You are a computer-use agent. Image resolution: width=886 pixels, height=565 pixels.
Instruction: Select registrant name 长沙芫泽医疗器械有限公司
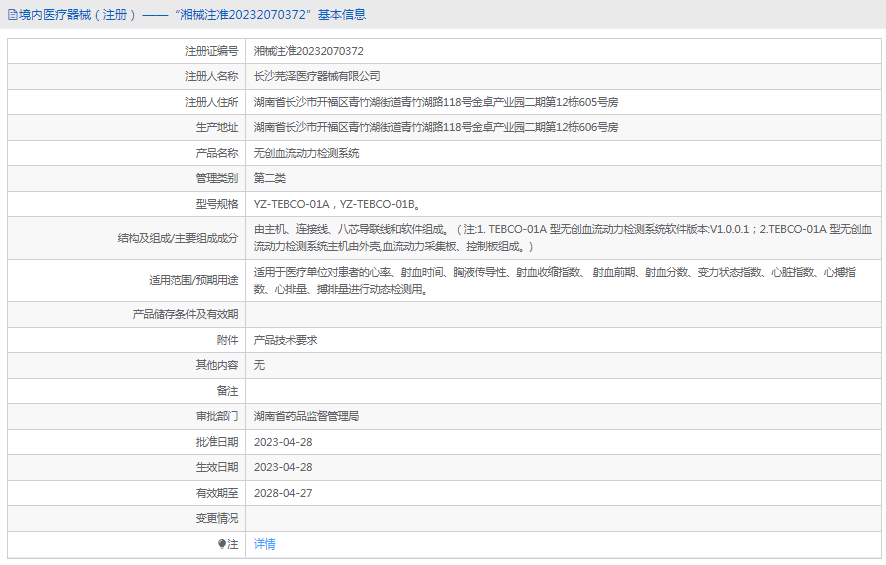tap(317, 76)
